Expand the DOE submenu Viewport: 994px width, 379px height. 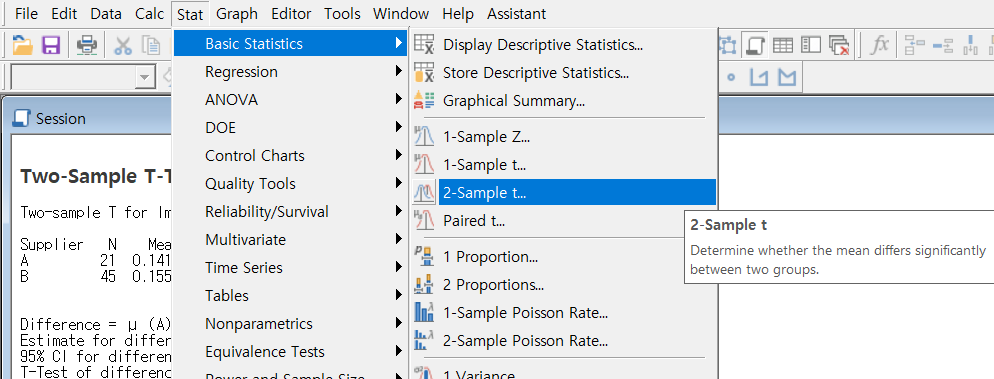(290, 127)
